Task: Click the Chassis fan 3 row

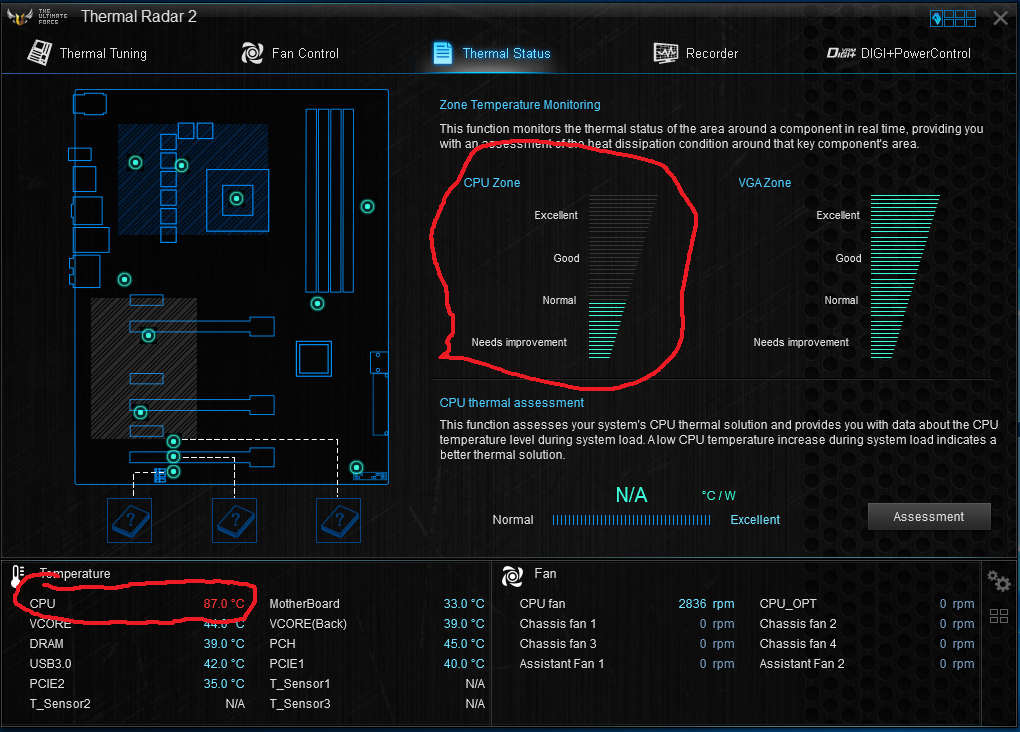Action: pyautogui.click(x=626, y=644)
